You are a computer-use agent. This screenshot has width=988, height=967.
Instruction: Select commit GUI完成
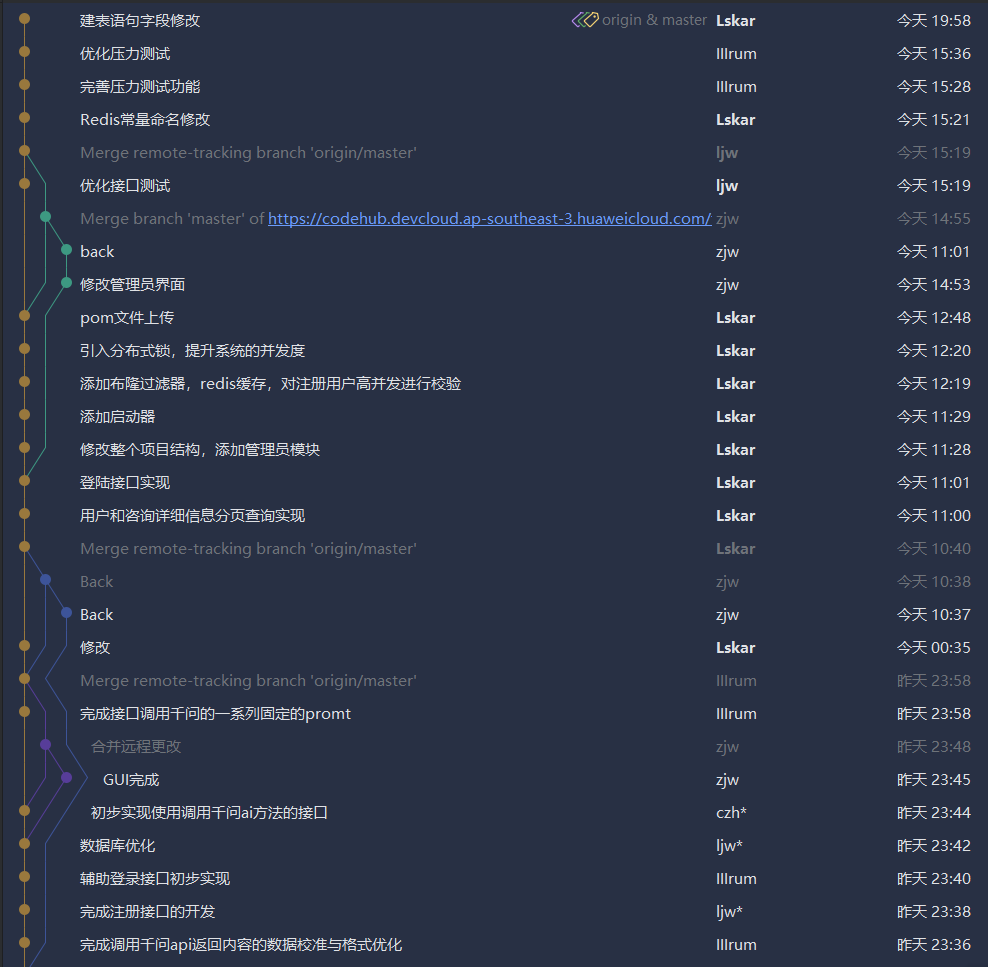[x=130, y=780]
